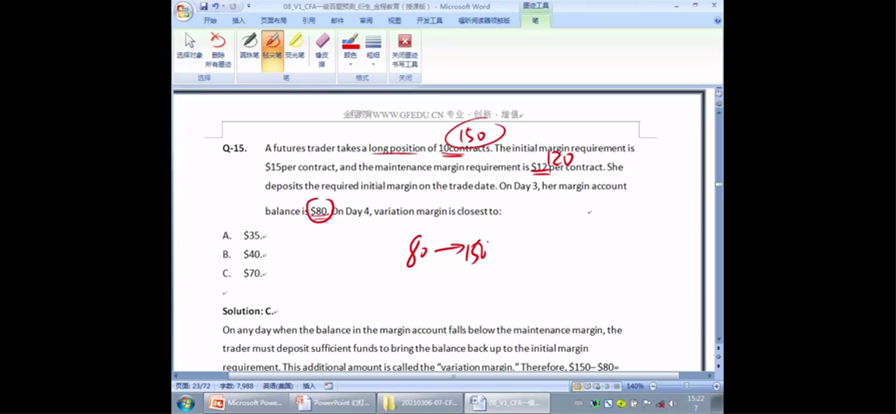Click the 140% zoom level button

tap(634, 386)
